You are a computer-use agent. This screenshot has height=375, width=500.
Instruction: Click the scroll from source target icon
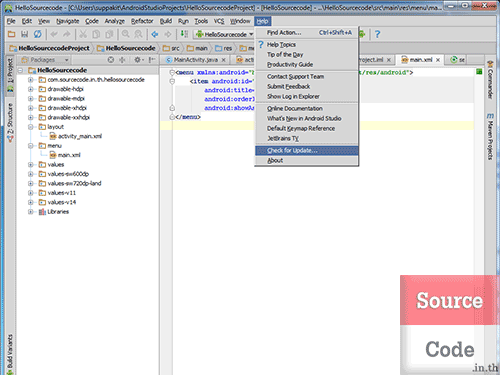tap(111, 60)
